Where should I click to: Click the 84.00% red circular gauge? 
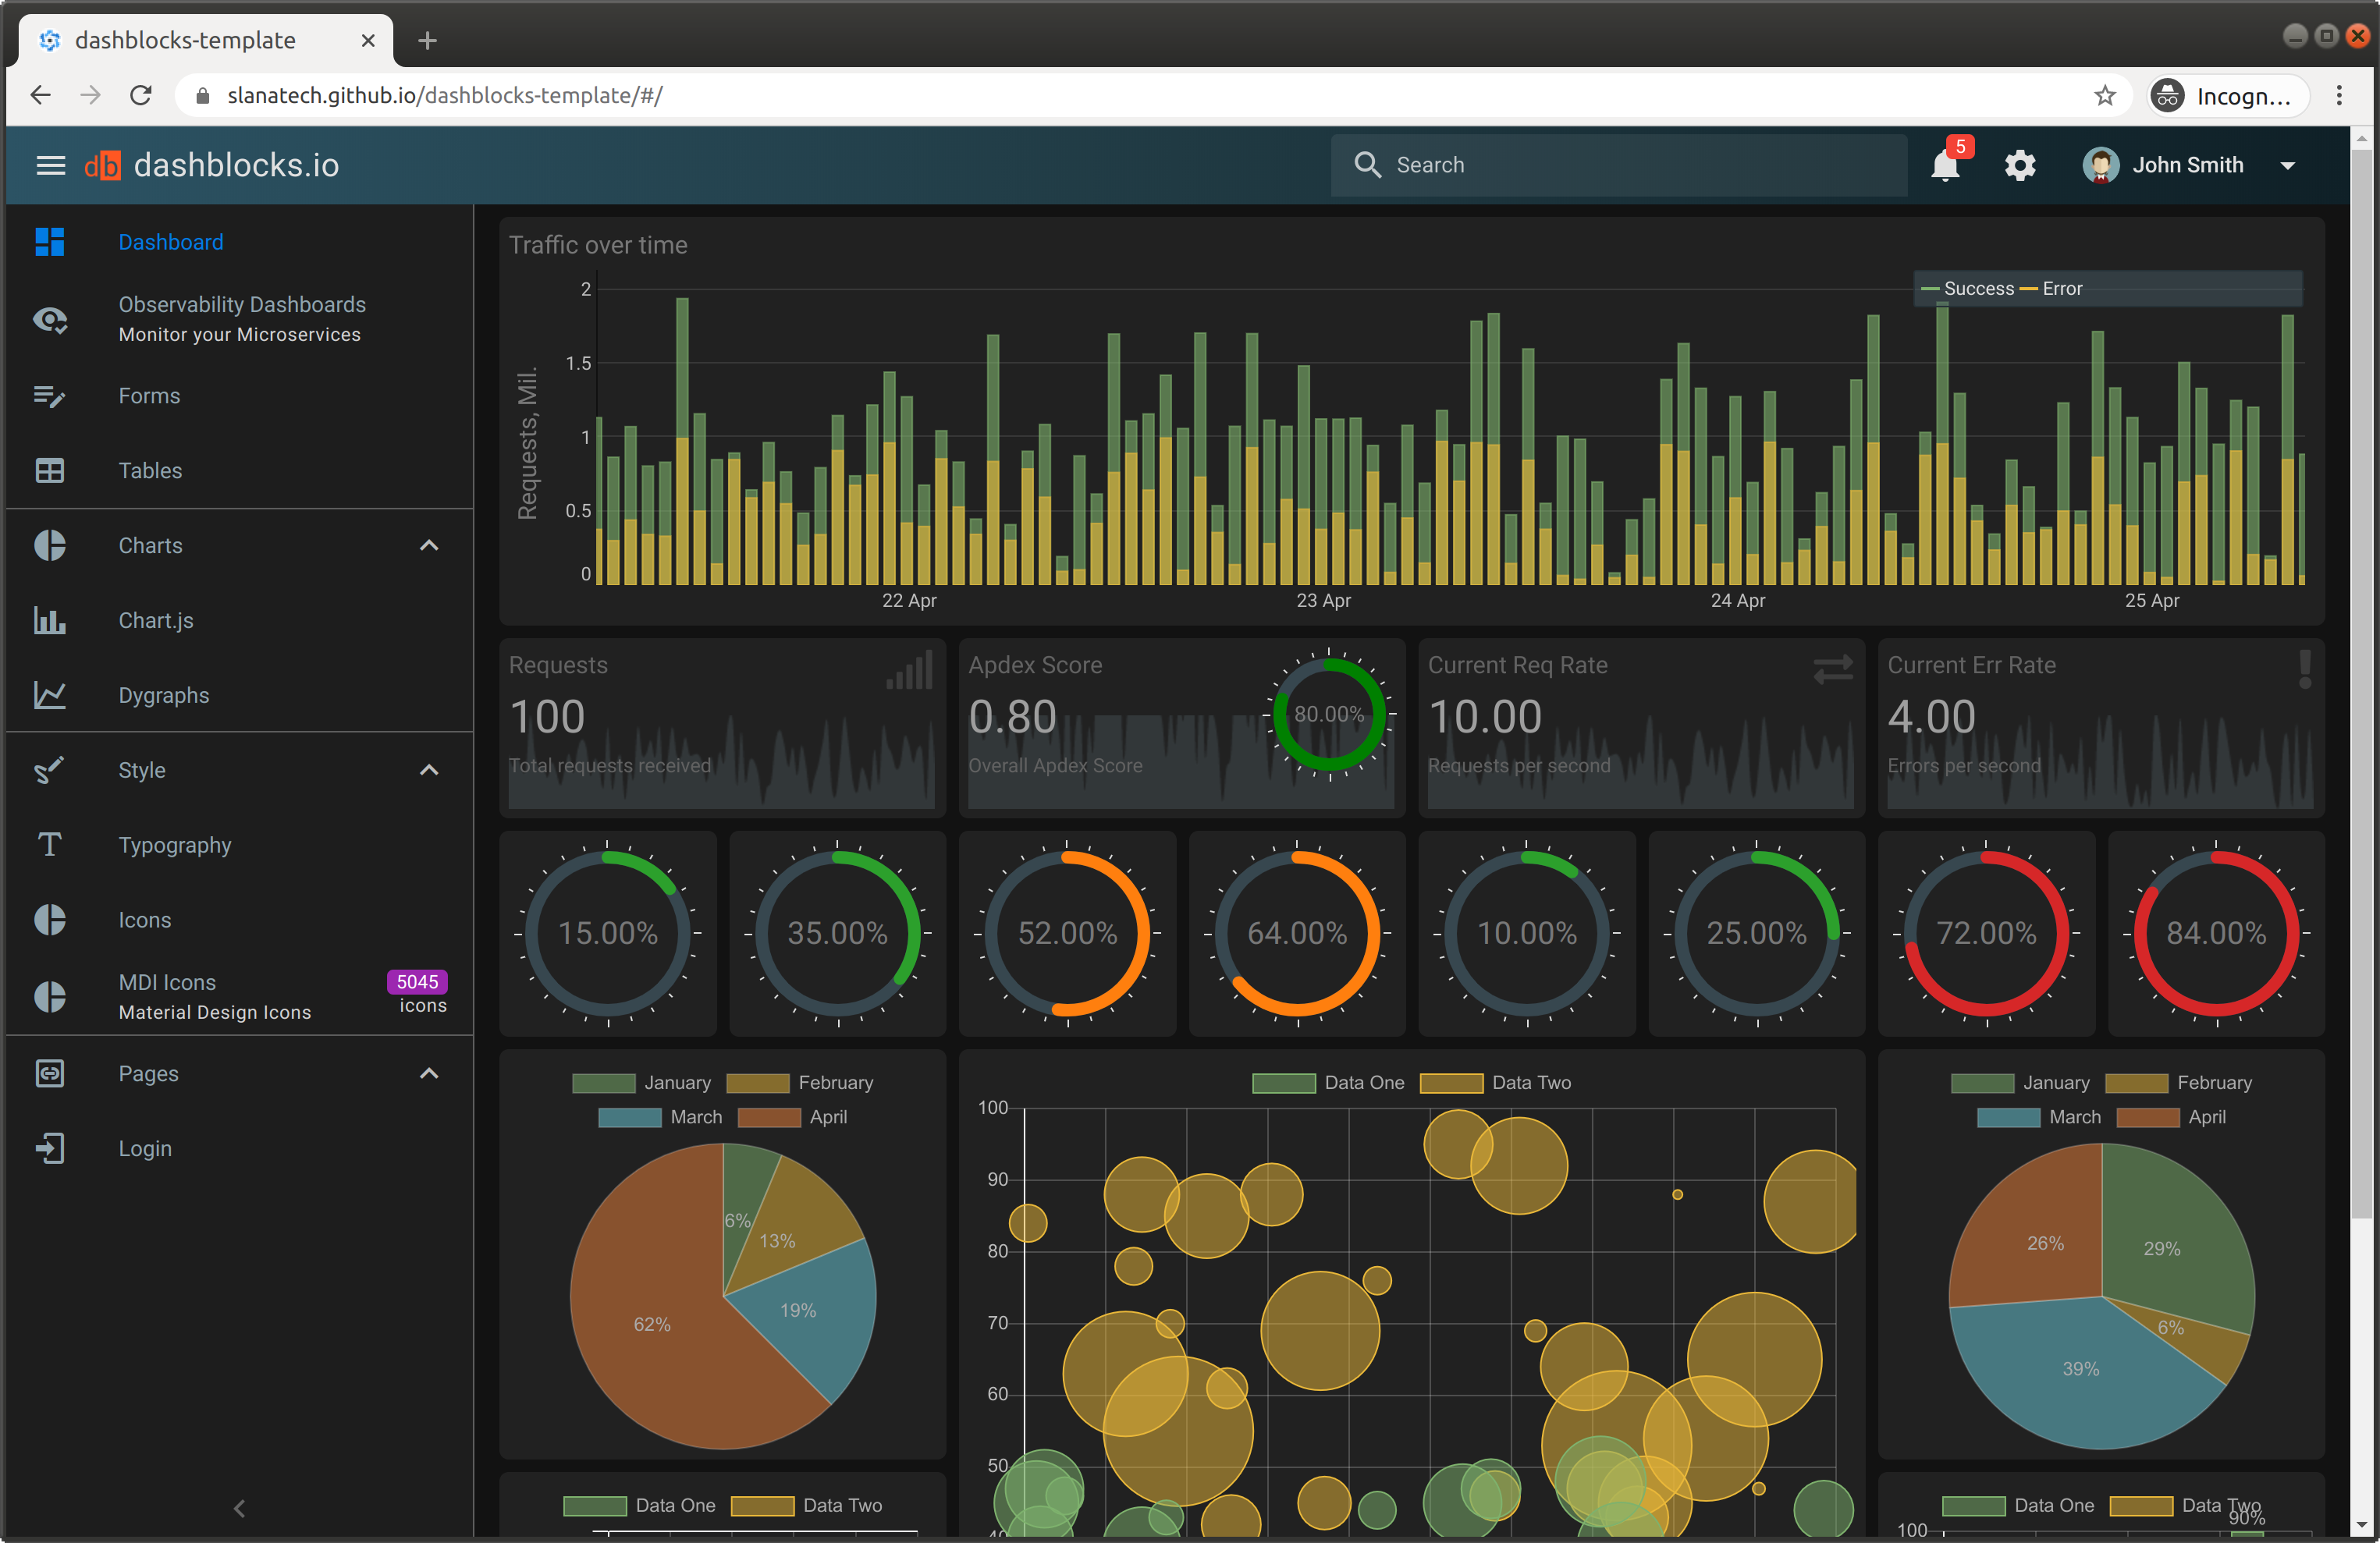point(2215,934)
